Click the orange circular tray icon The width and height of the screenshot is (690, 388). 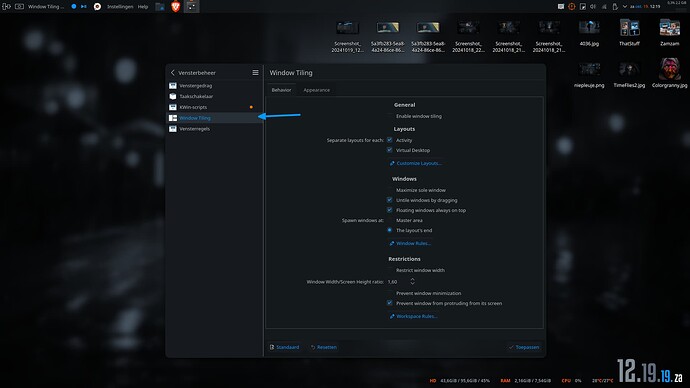pyautogui.click(x=572, y=7)
